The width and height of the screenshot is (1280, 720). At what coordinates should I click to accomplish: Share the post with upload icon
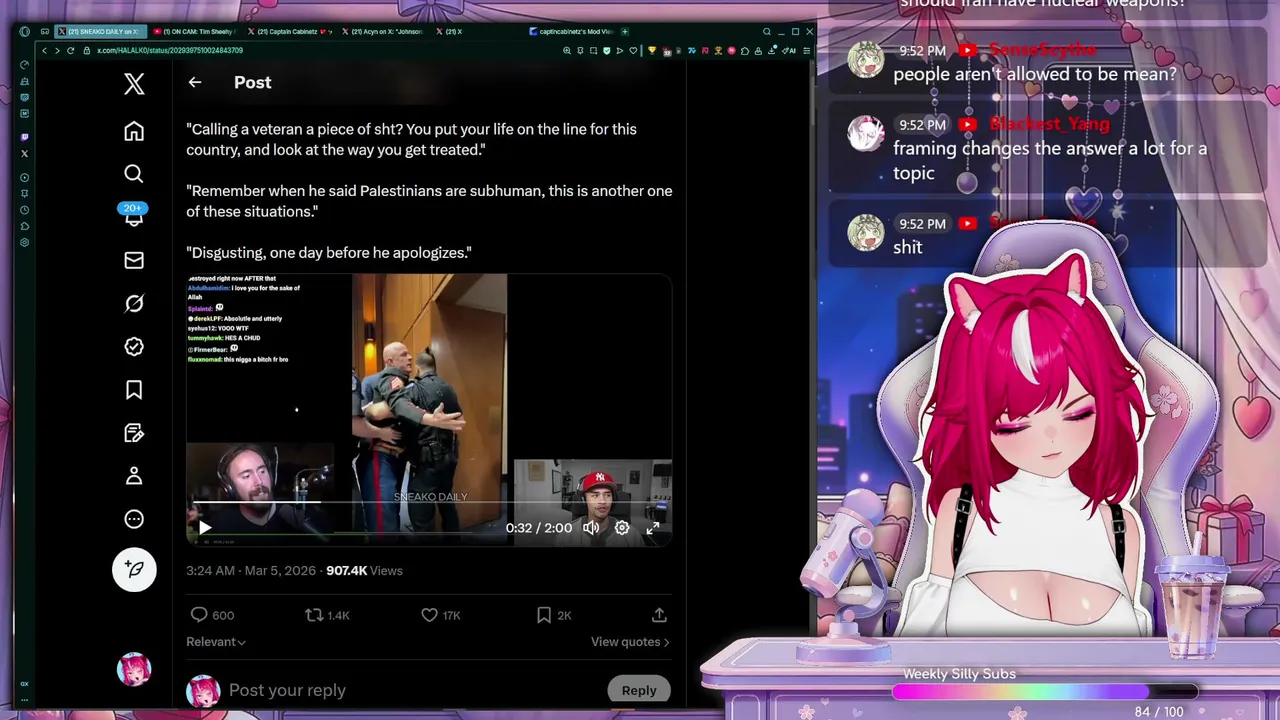point(659,615)
